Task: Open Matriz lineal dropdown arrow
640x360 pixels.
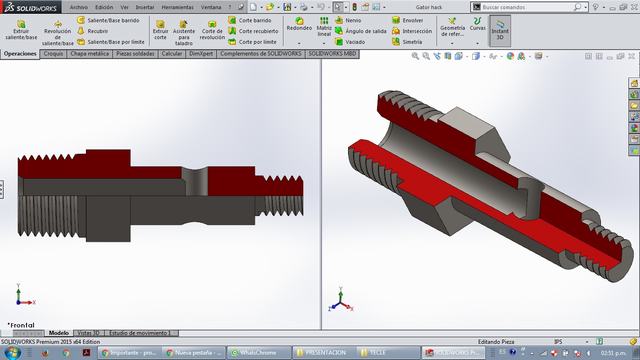Action: click(x=324, y=43)
